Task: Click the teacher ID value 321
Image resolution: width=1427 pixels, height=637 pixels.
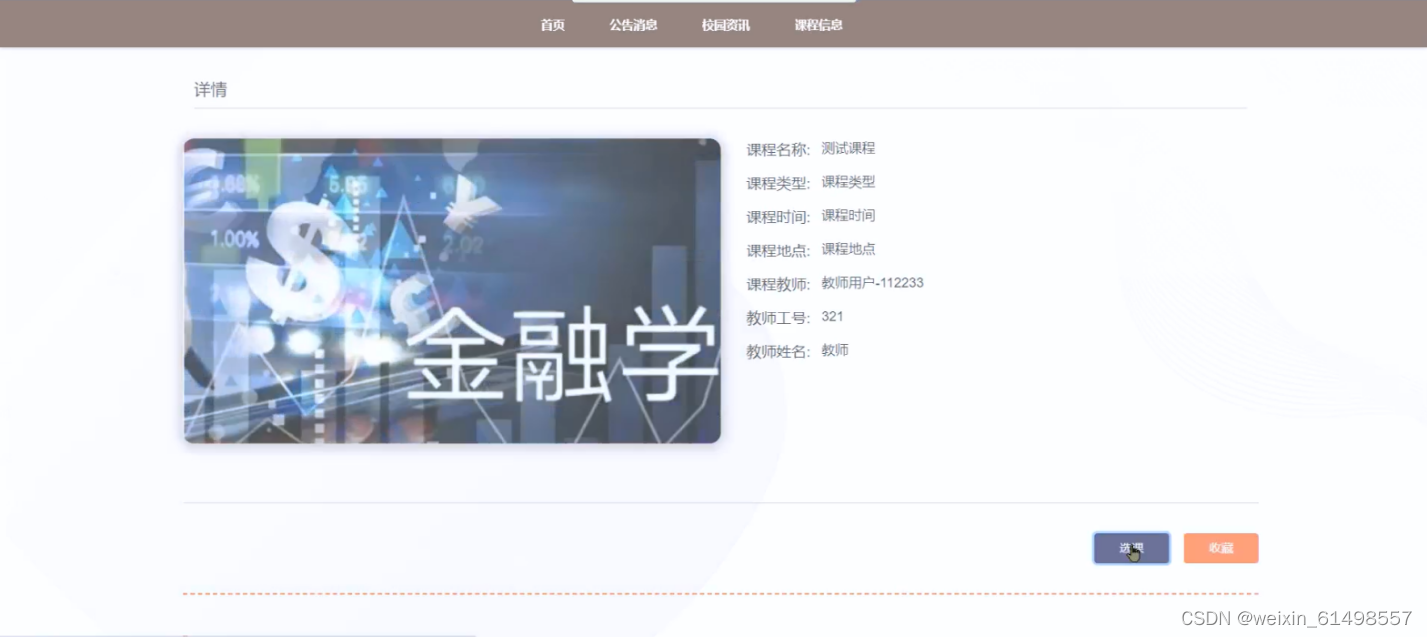Action: point(832,316)
